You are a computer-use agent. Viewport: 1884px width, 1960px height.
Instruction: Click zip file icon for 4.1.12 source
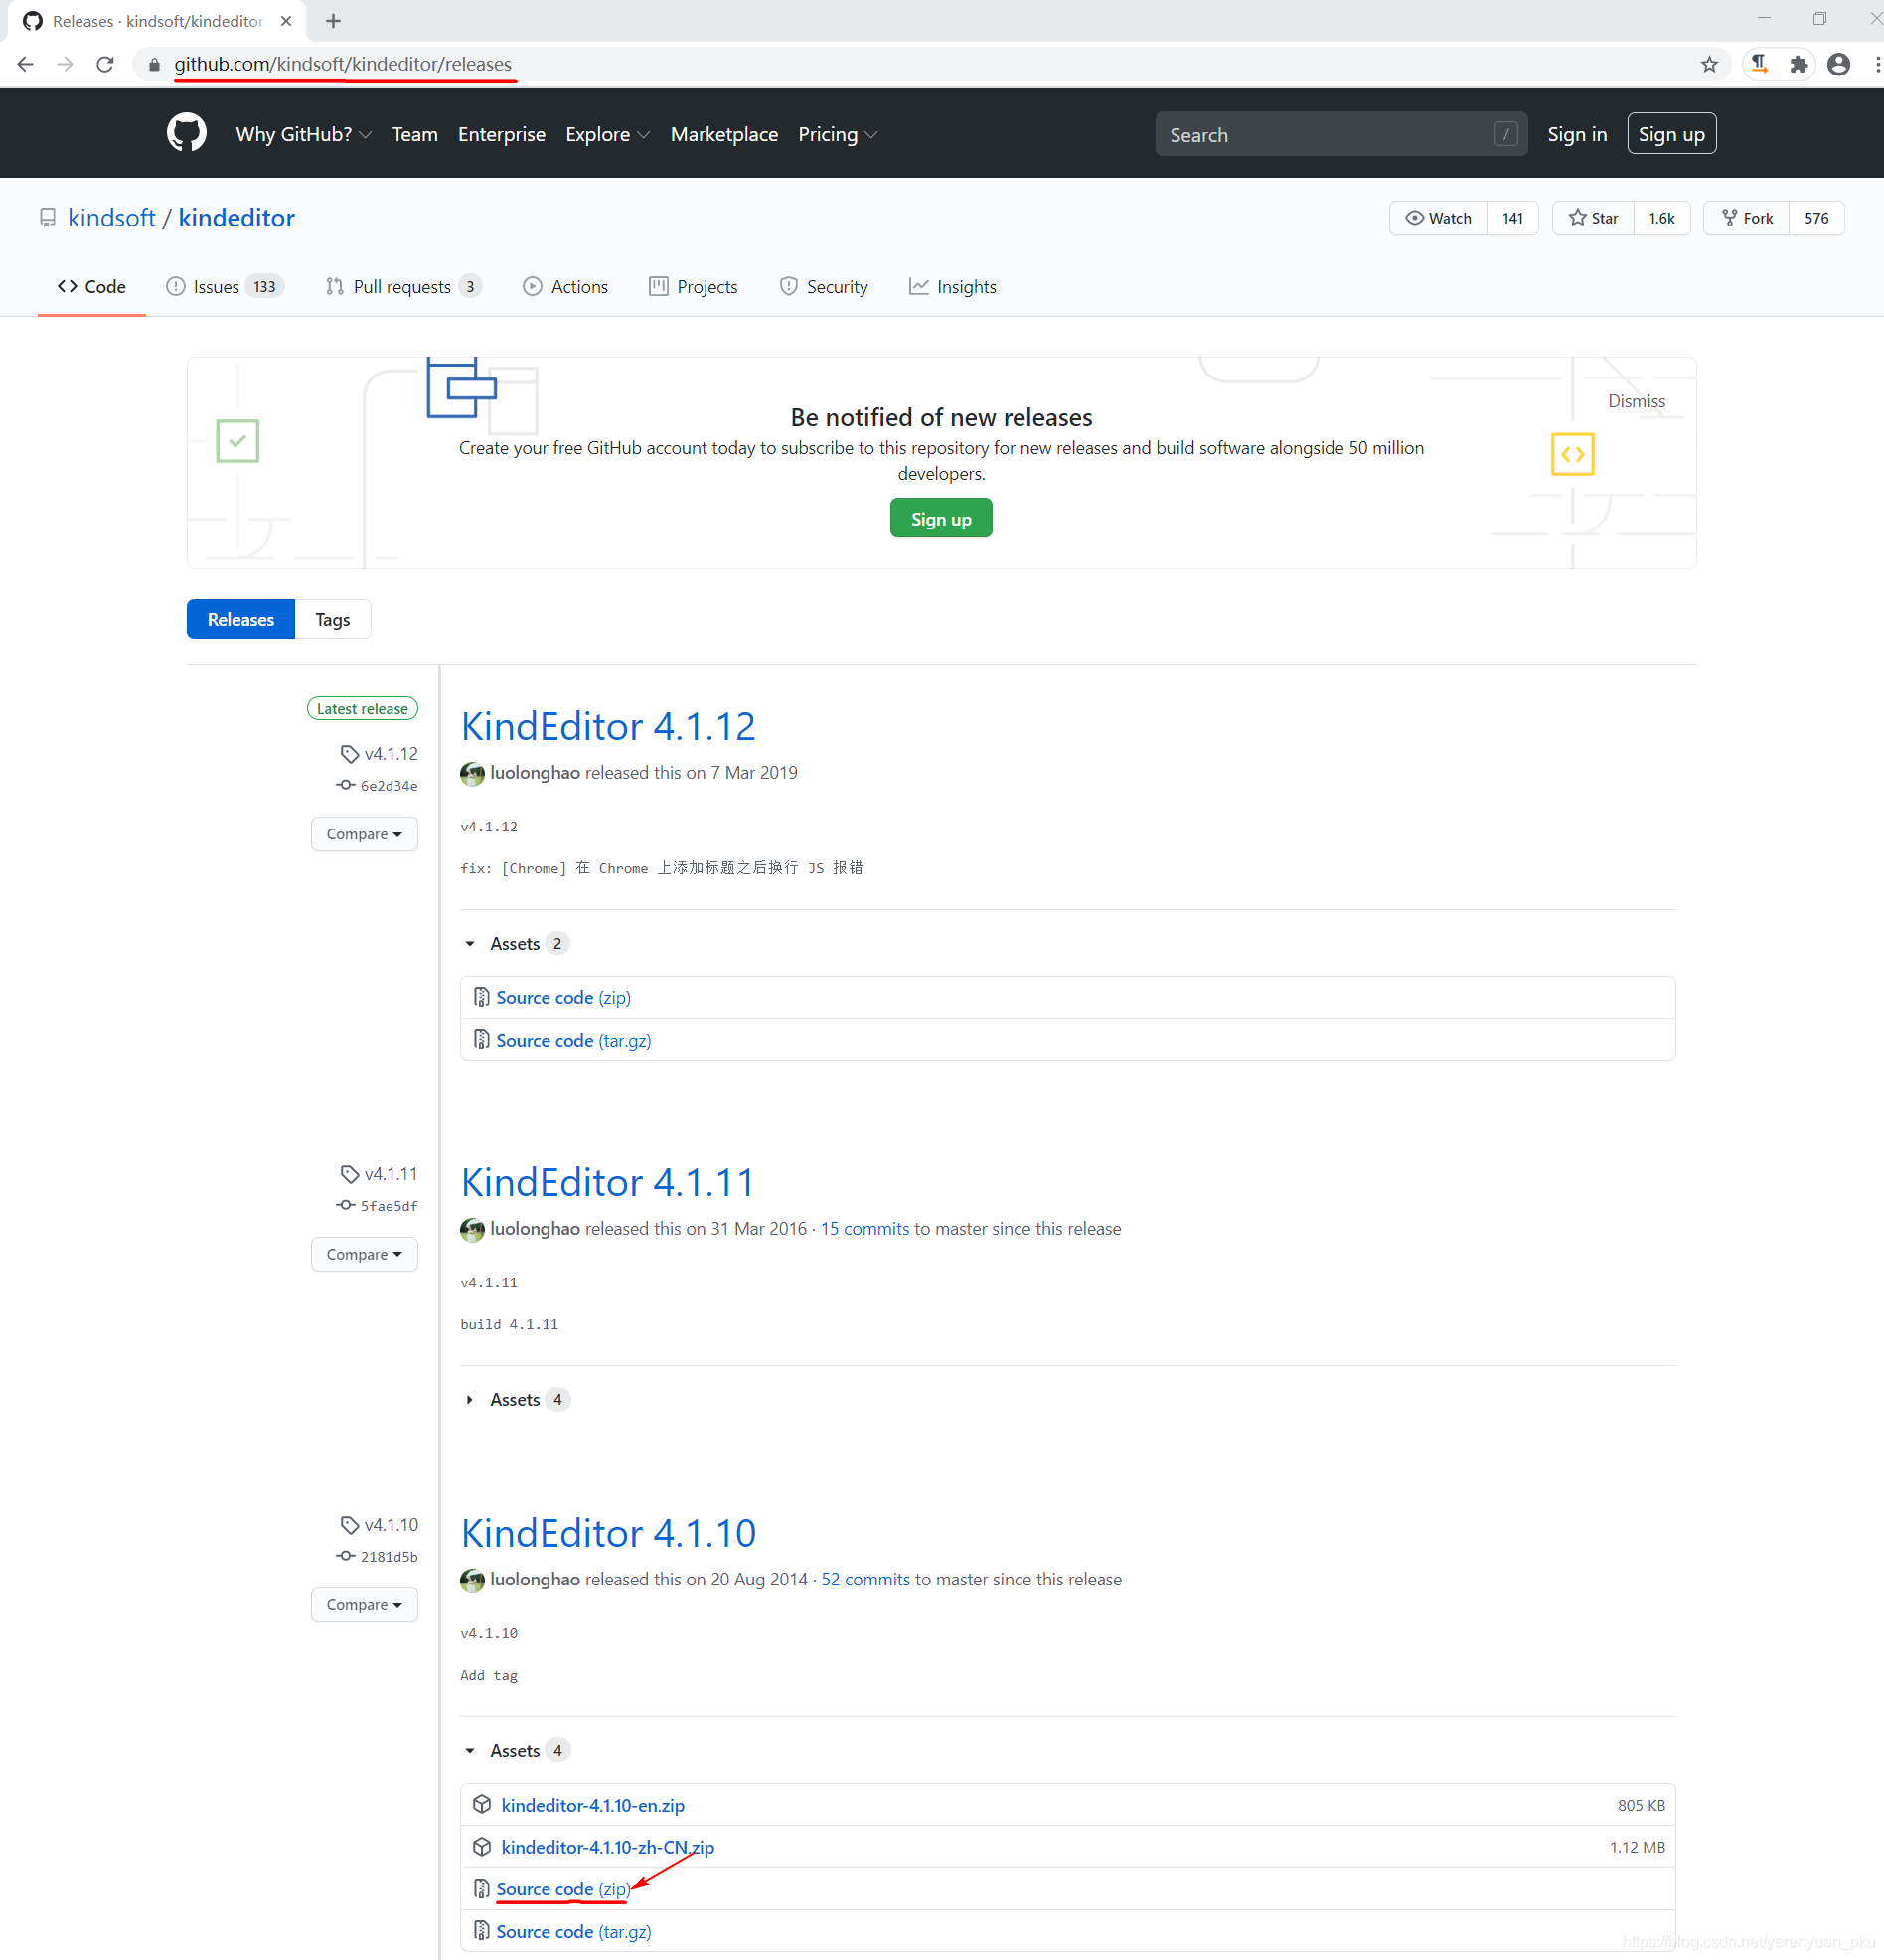pos(481,997)
